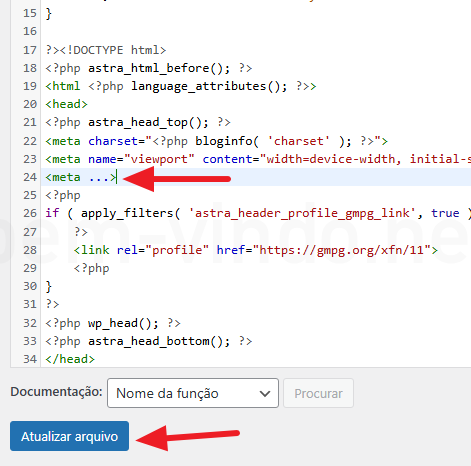Click meta viewport line 23
The width and height of the screenshot is (471, 466).
[x=258, y=159]
